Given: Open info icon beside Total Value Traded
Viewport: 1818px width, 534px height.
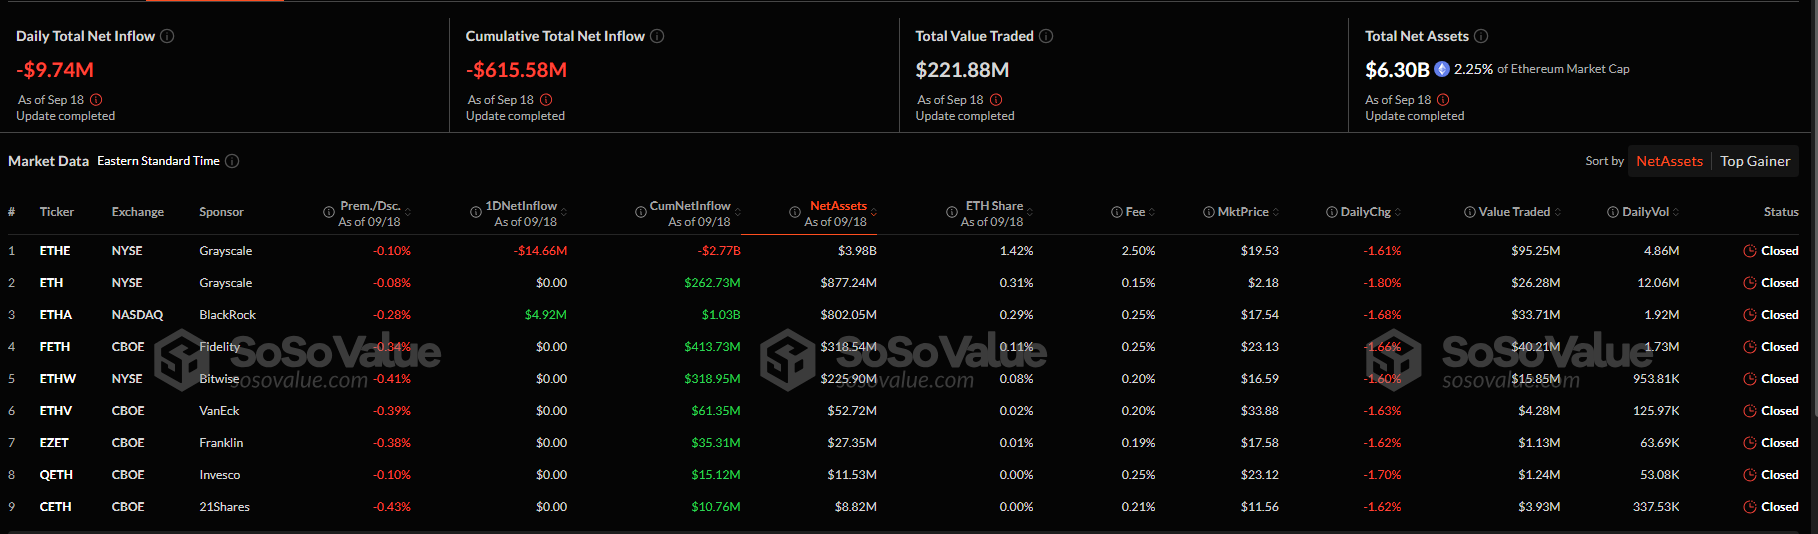Looking at the screenshot, I should point(1046,36).
